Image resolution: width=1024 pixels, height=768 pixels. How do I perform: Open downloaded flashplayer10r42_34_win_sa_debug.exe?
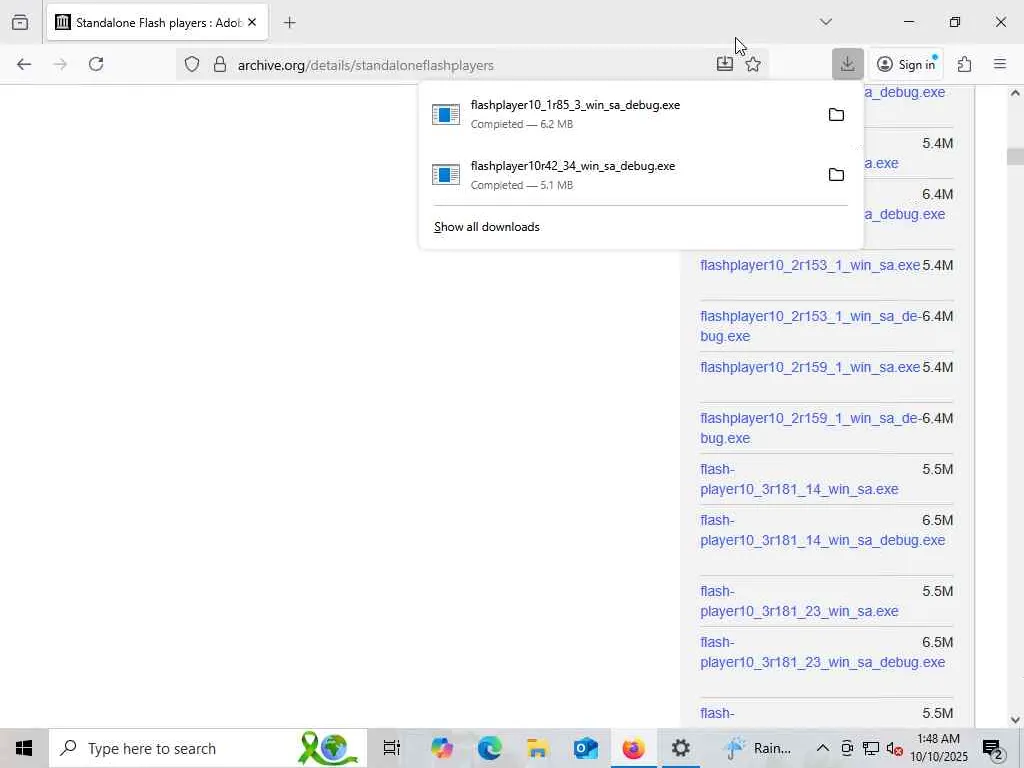620,175
